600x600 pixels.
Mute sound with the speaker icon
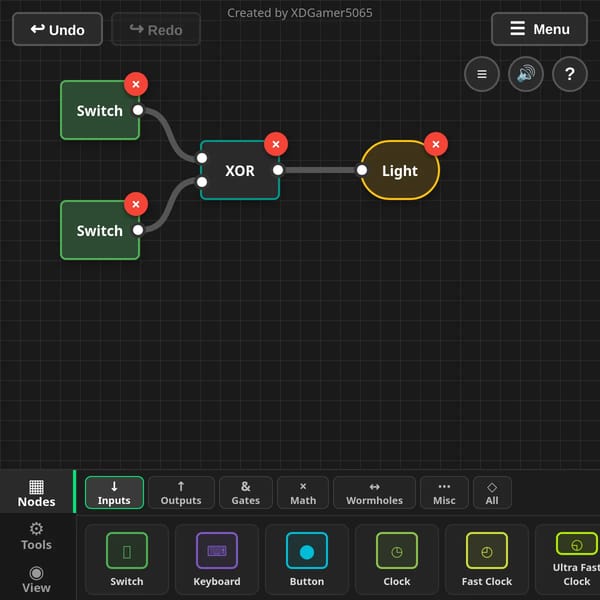coord(526,74)
